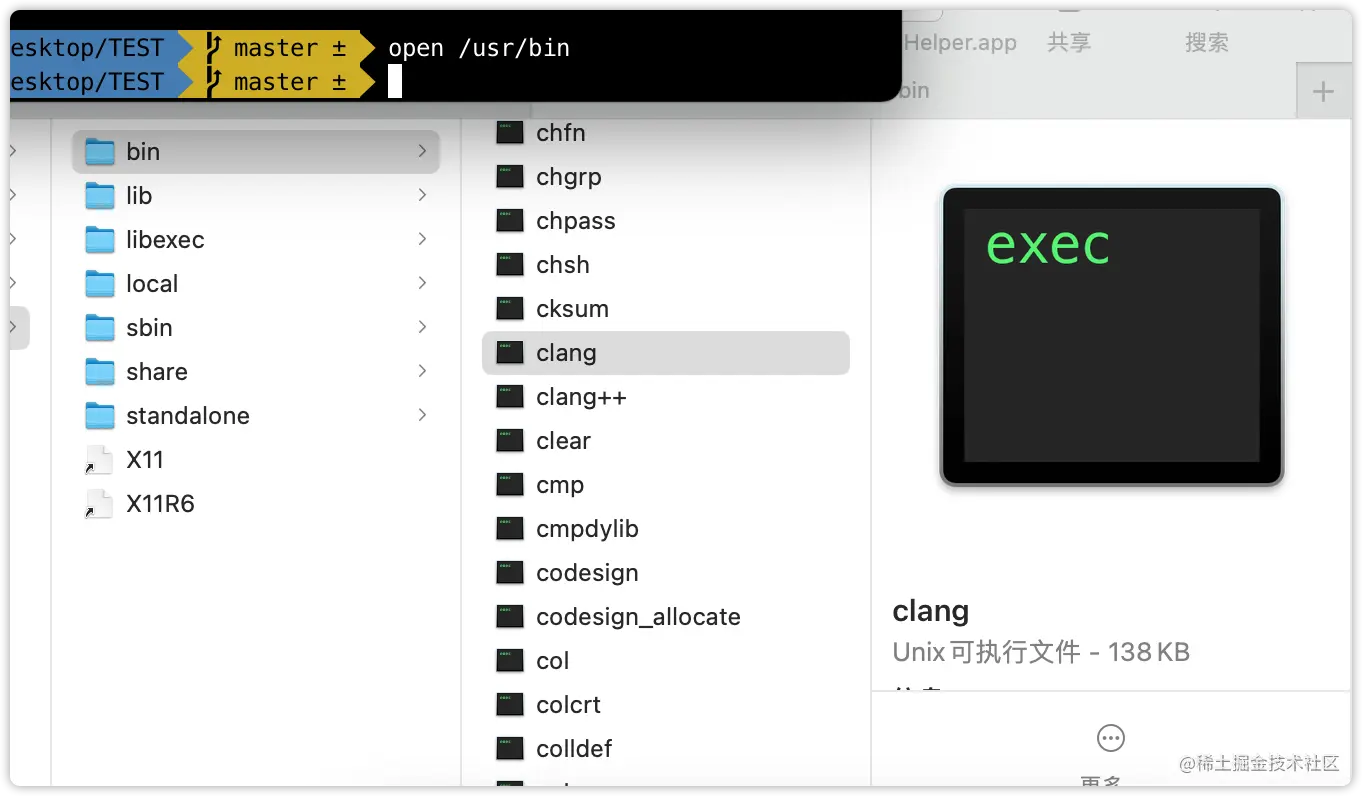
Task: Click the 'Unix 可执行文件 - 138 KB' text
Action: point(1041,653)
